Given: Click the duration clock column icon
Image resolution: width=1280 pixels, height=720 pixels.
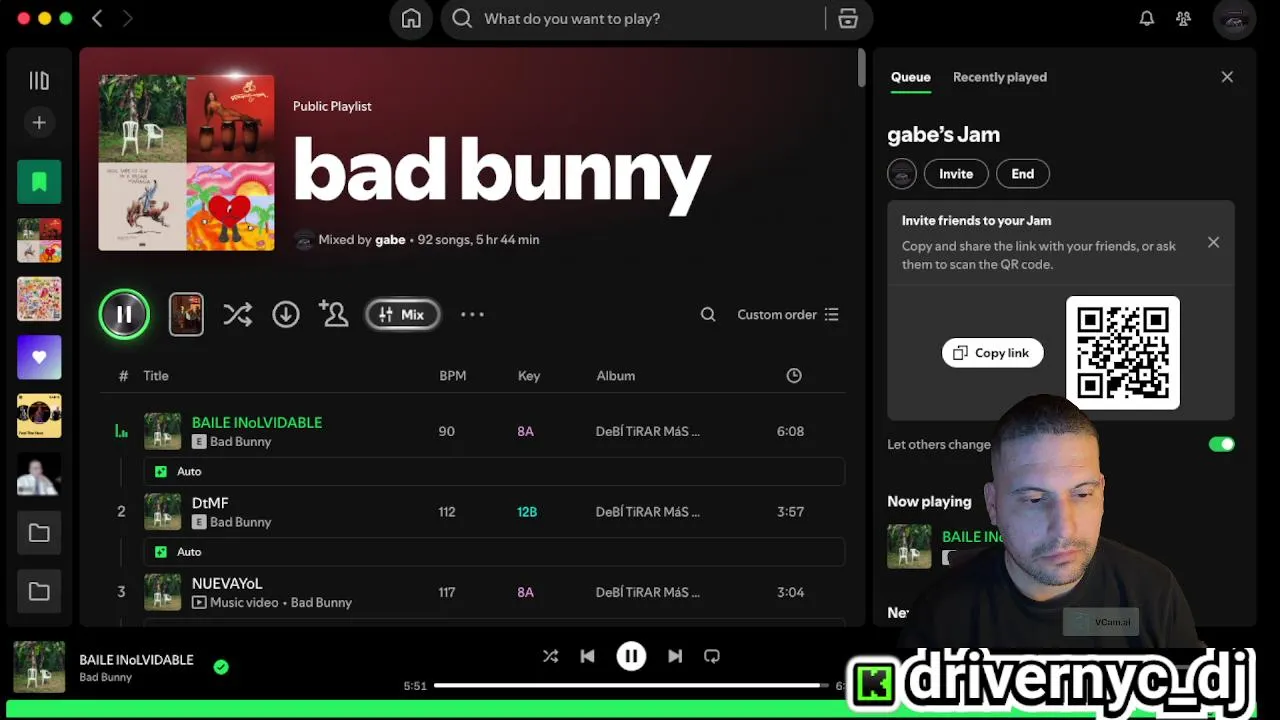Looking at the screenshot, I should tap(794, 376).
